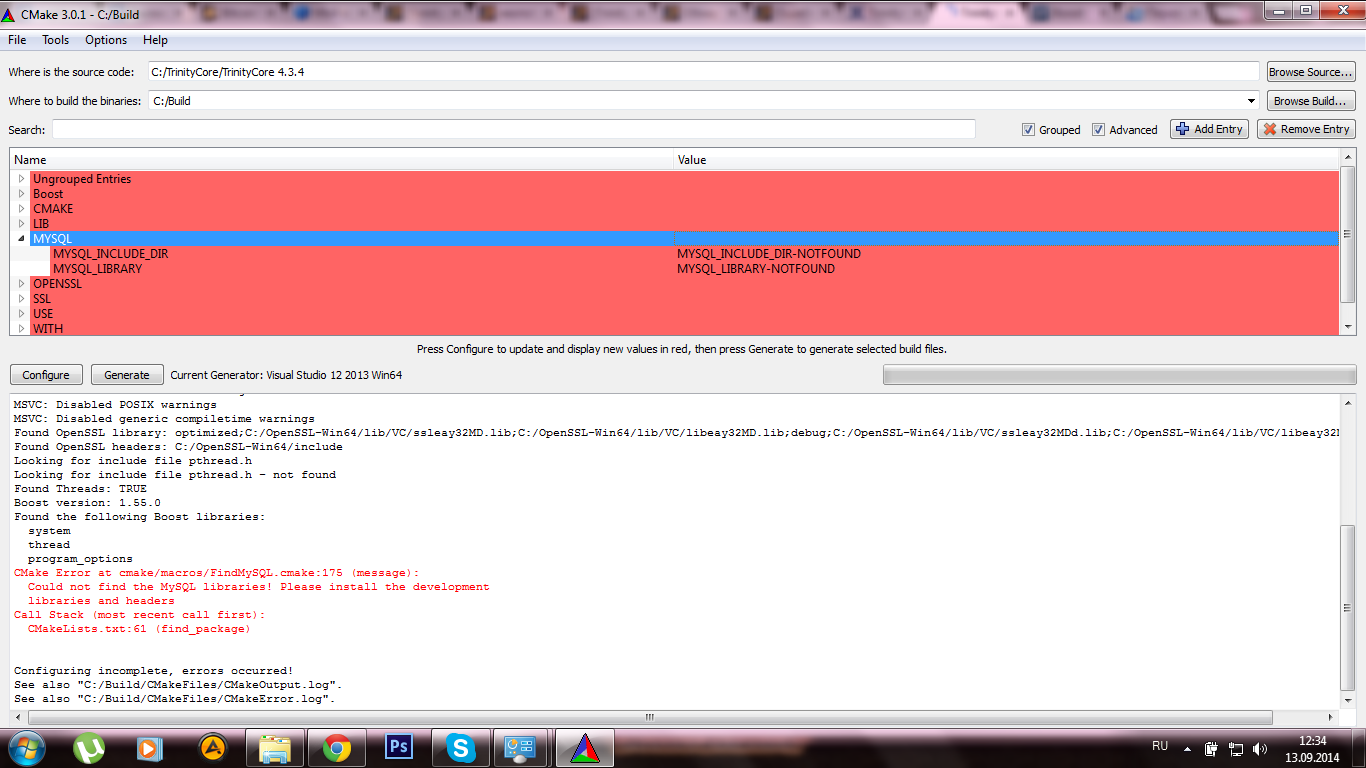Uncheck the Advanced checkbox
The width and height of the screenshot is (1366, 768).
(x=1098, y=130)
